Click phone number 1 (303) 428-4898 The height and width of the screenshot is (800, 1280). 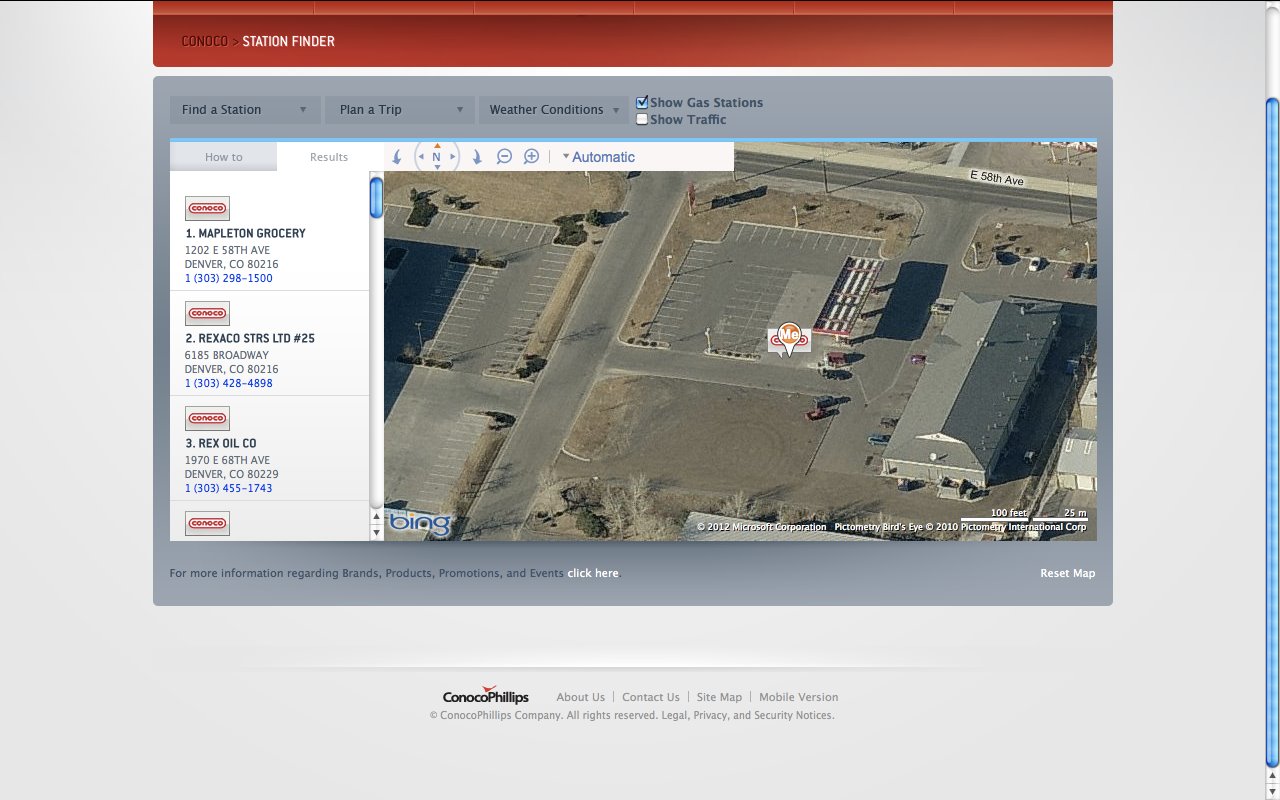tap(228, 383)
